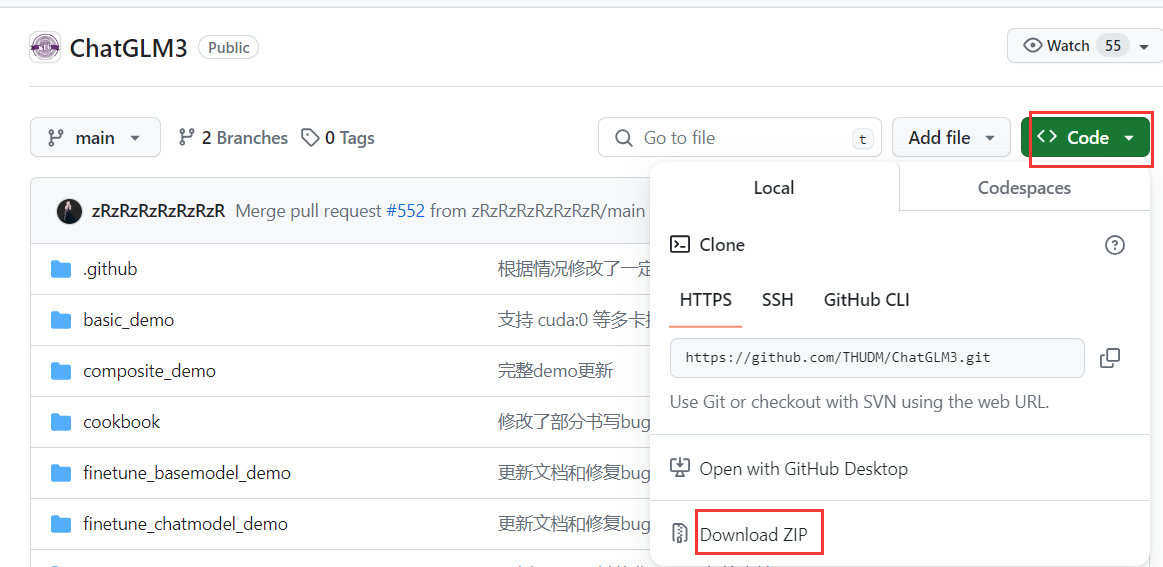This screenshot has height=567, width=1163.
Task: Open the basic_demo folder
Action: [128, 320]
